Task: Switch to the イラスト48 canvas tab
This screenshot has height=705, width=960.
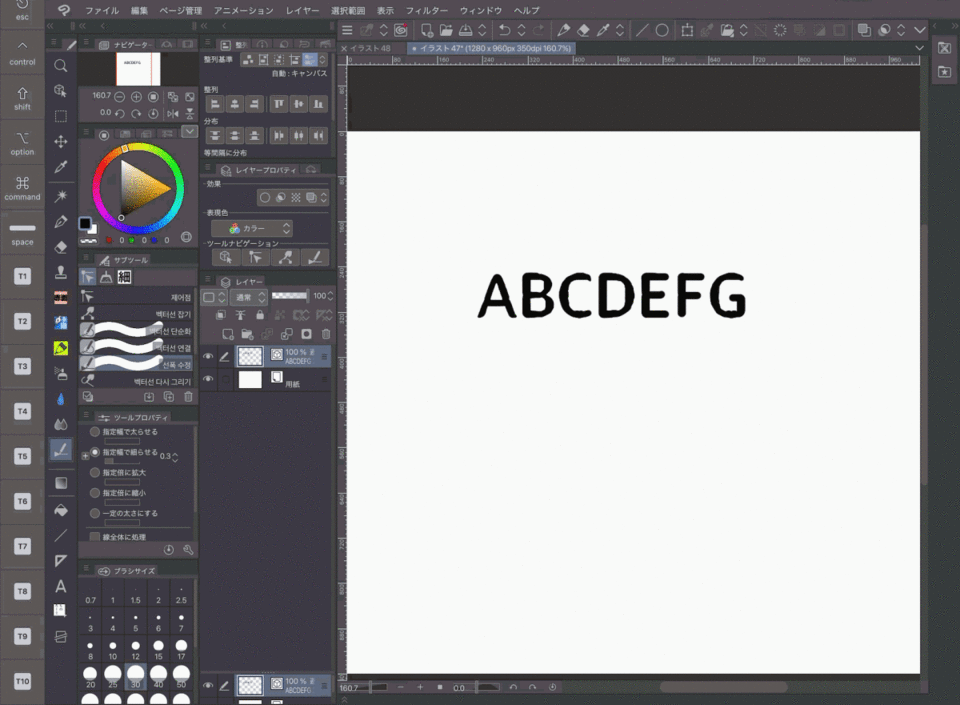Action: pyautogui.click(x=371, y=48)
